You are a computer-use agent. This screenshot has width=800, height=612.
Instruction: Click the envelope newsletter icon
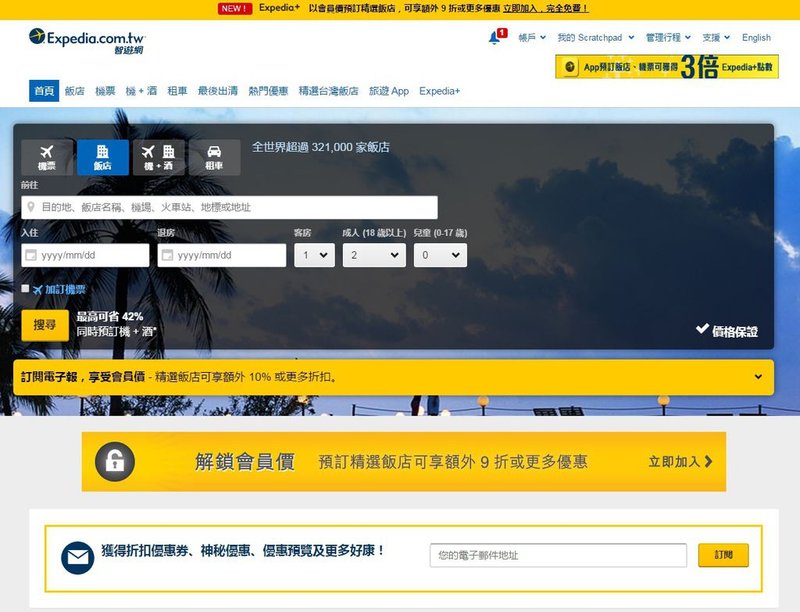coord(78,558)
